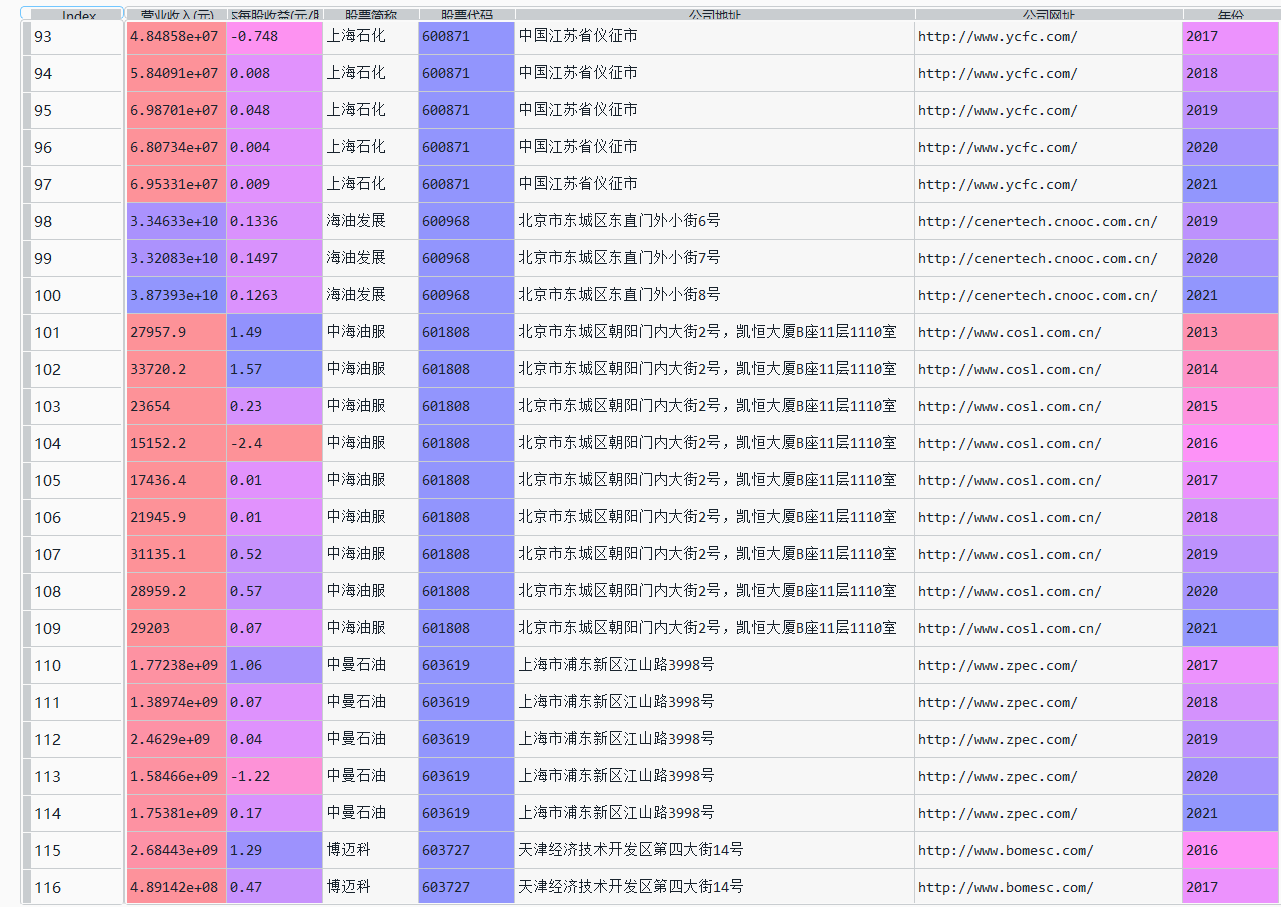Select address 天津经济技术开发区第四大街14号 in row 115
Image resolution: width=1281 pixels, height=907 pixels.
coord(714,850)
